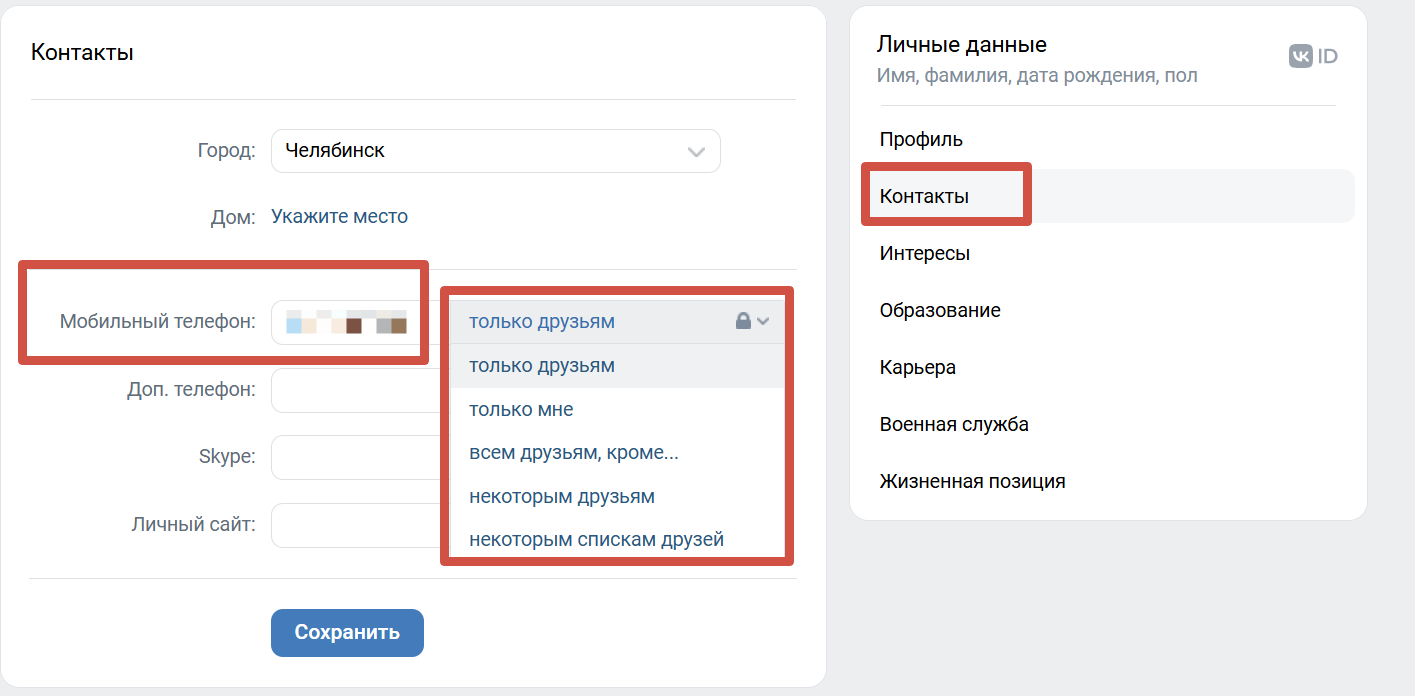Navigate to the Карьера section

tap(918, 367)
